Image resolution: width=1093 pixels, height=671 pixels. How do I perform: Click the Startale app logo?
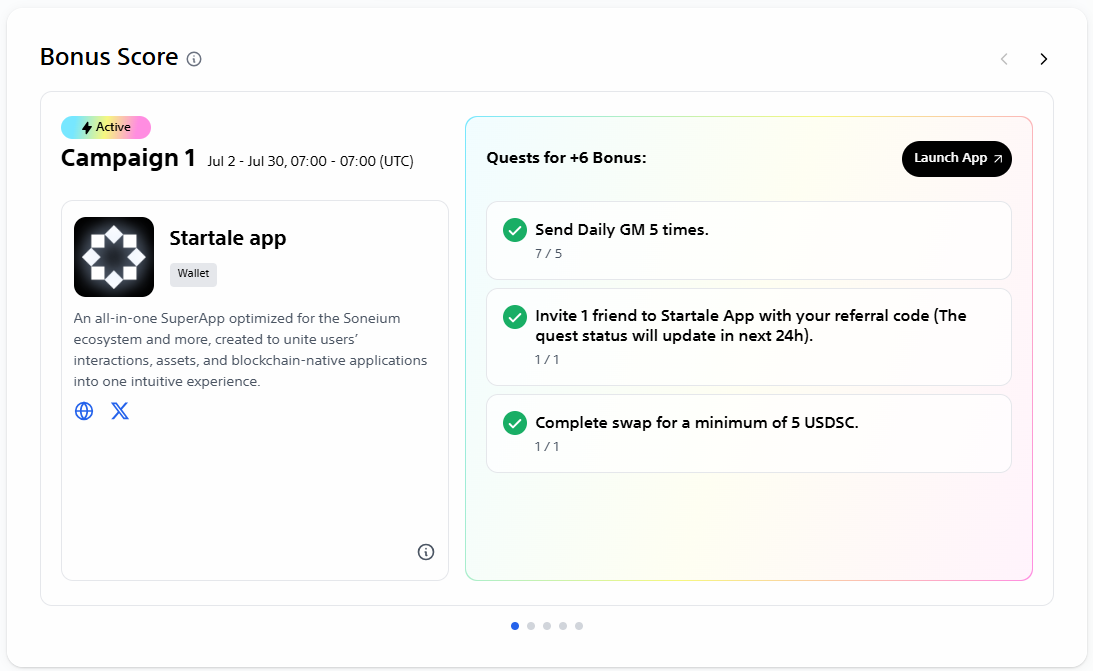click(114, 256)
